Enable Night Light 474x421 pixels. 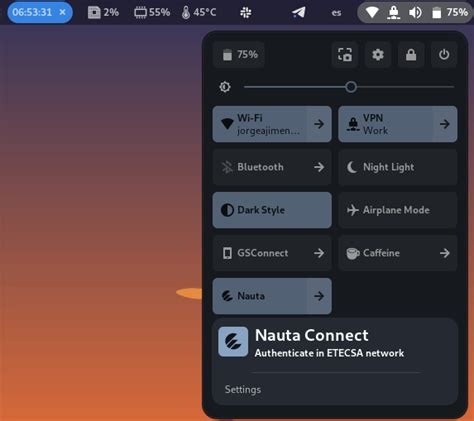(x=398, y=167)
